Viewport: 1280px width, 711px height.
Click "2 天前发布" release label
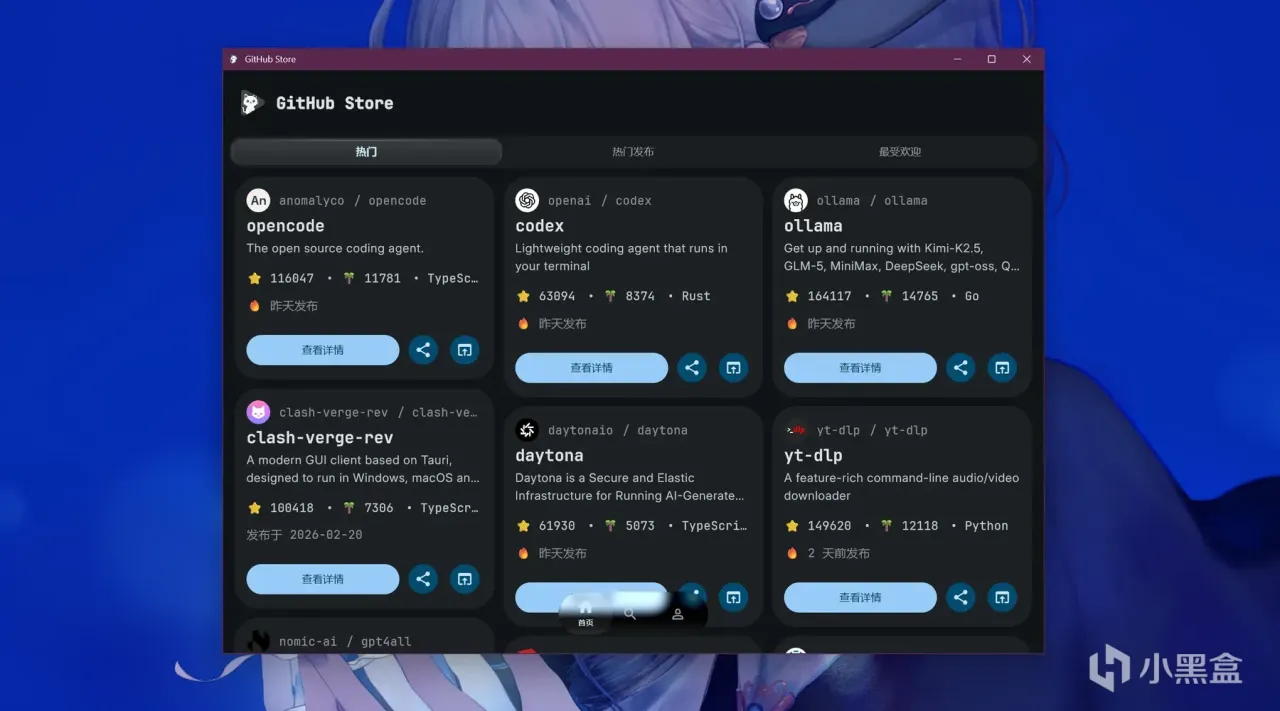pos(839,553)
